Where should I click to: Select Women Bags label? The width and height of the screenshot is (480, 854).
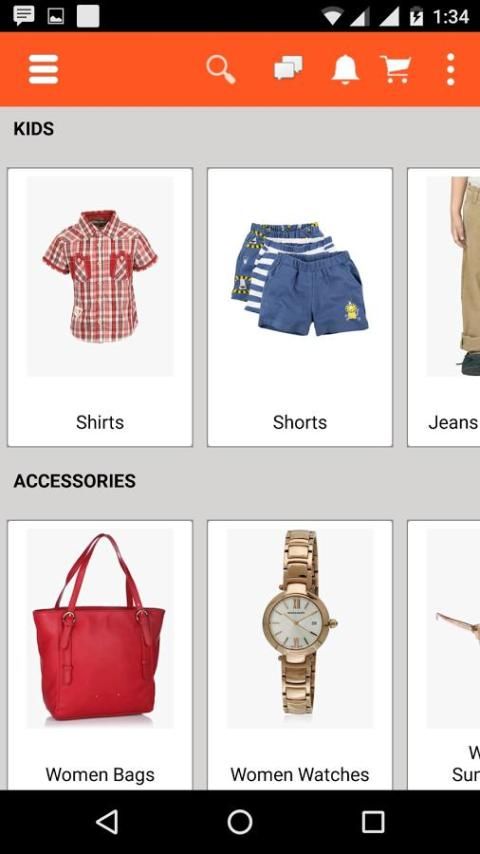100,774
